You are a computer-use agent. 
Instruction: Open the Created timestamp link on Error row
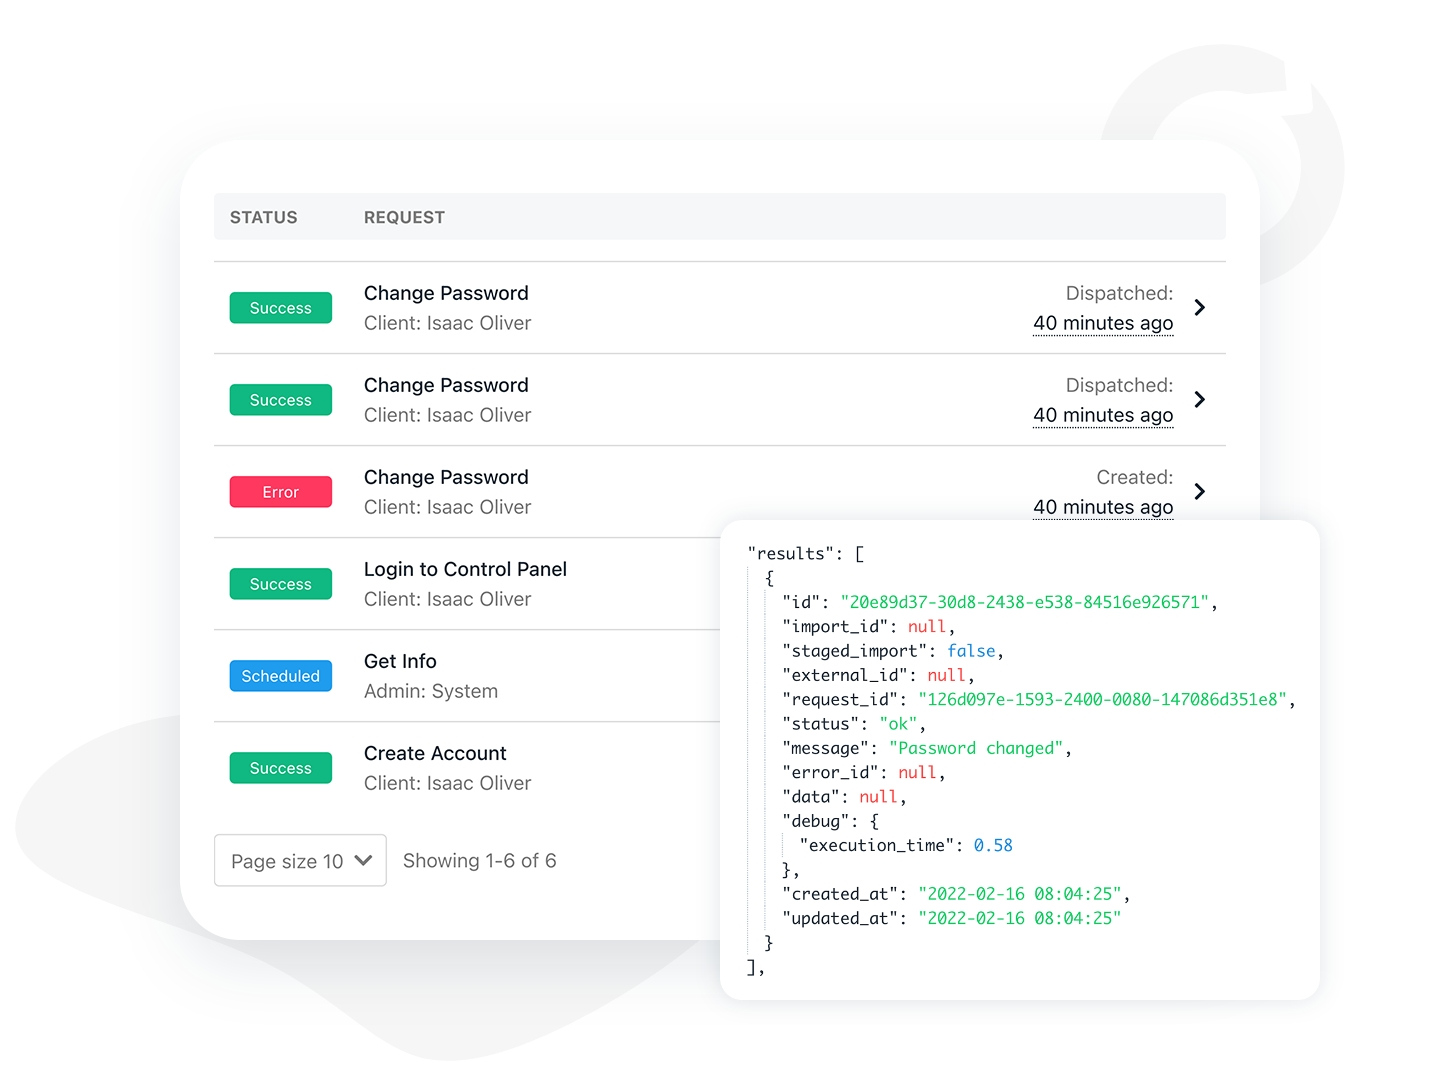1102,507
